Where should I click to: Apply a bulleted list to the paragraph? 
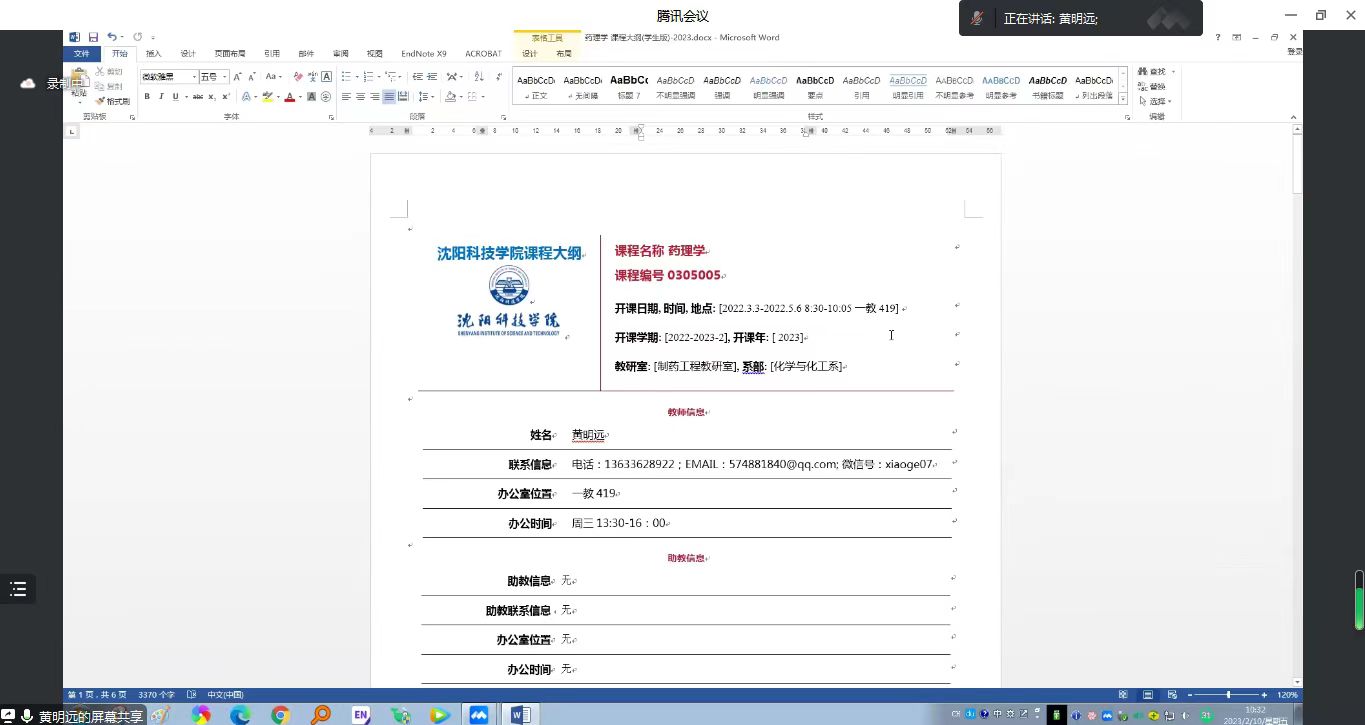click(x=345, y=77)
